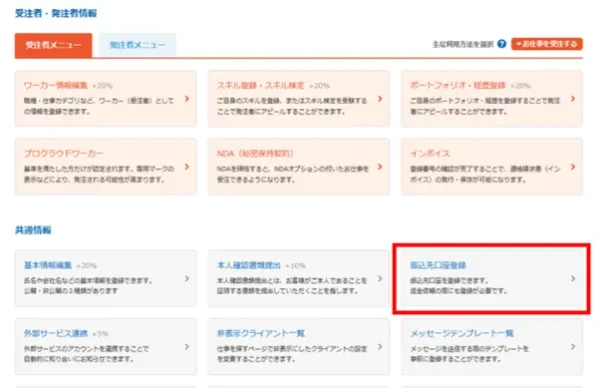Image resolution: width=600 pixels, height=388 pixels.
Task: Open the NDA（秘密保持契約） link
Action: (255, 153)
